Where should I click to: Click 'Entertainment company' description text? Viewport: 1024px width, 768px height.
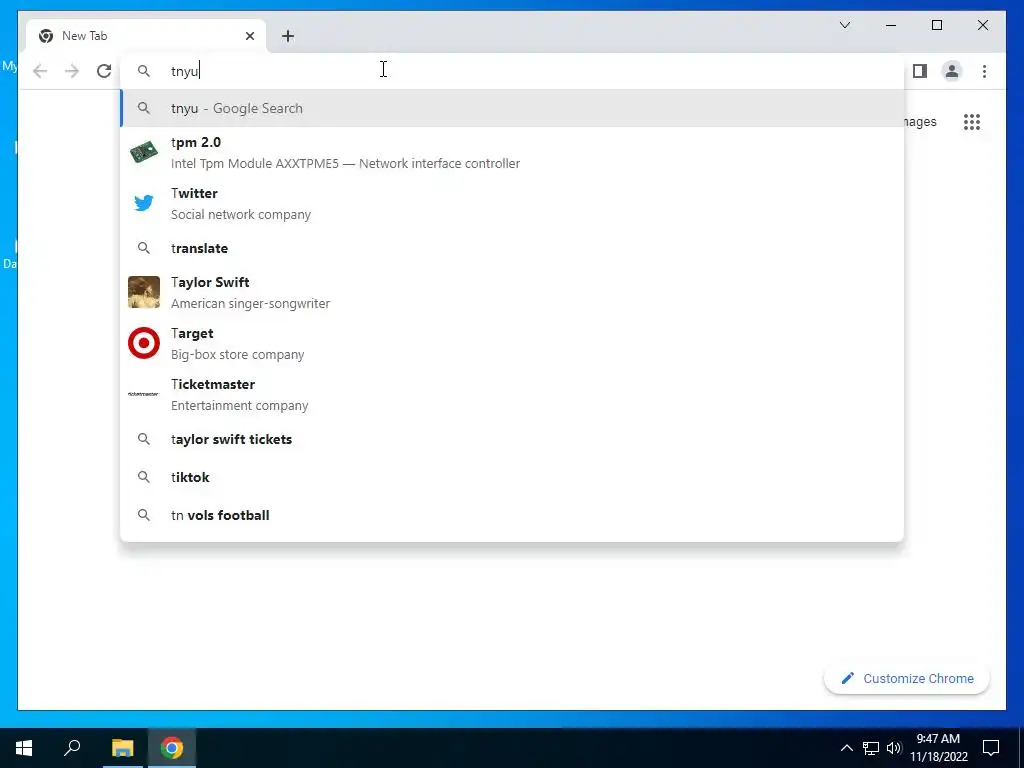(x=240, y=406)
